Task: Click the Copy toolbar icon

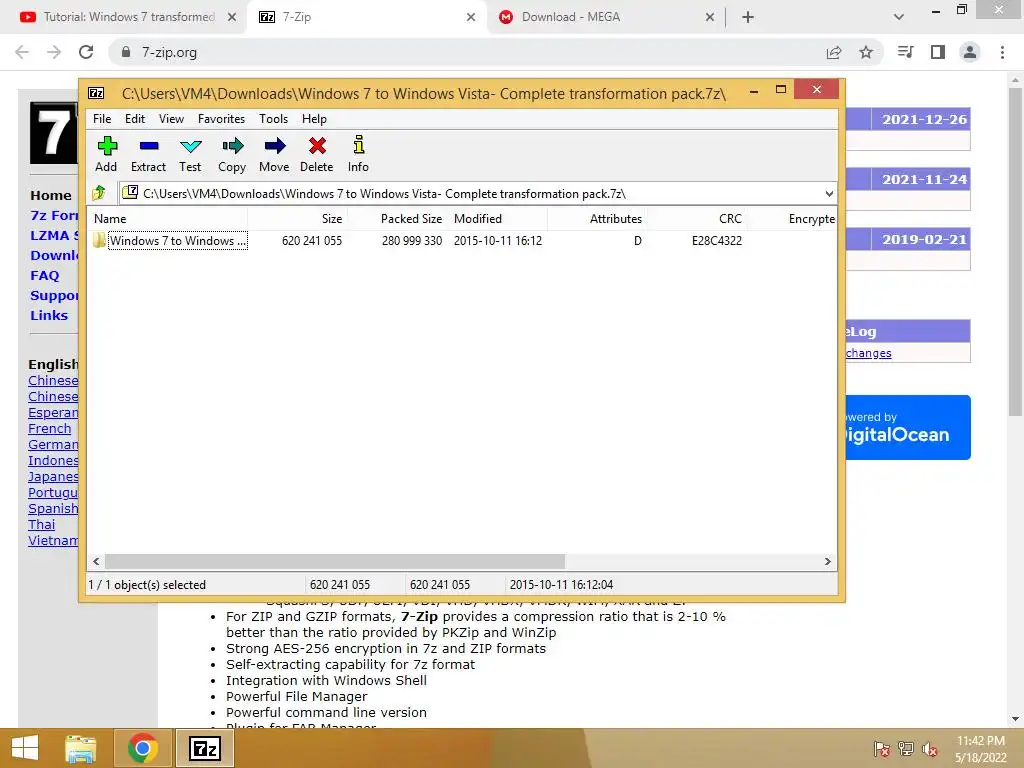Action: (232, 154)
